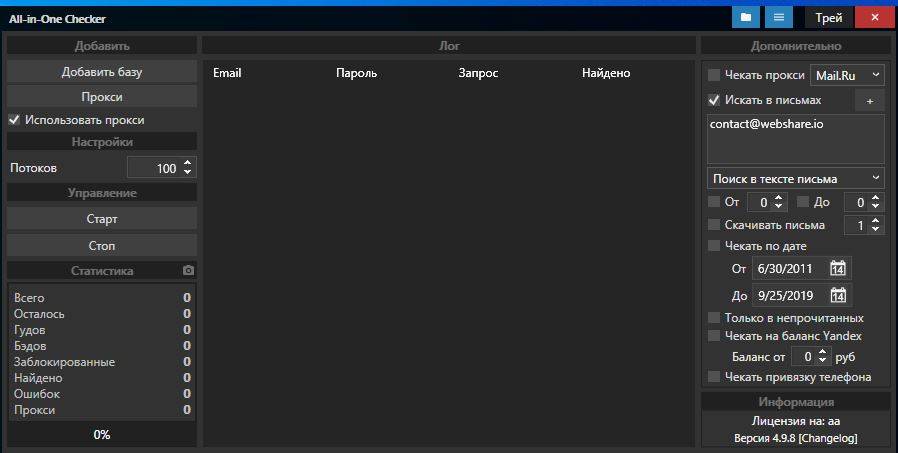Click the Трей button
Image resolution: width=898 pixels, height=453 pixels.
[829, 18]
